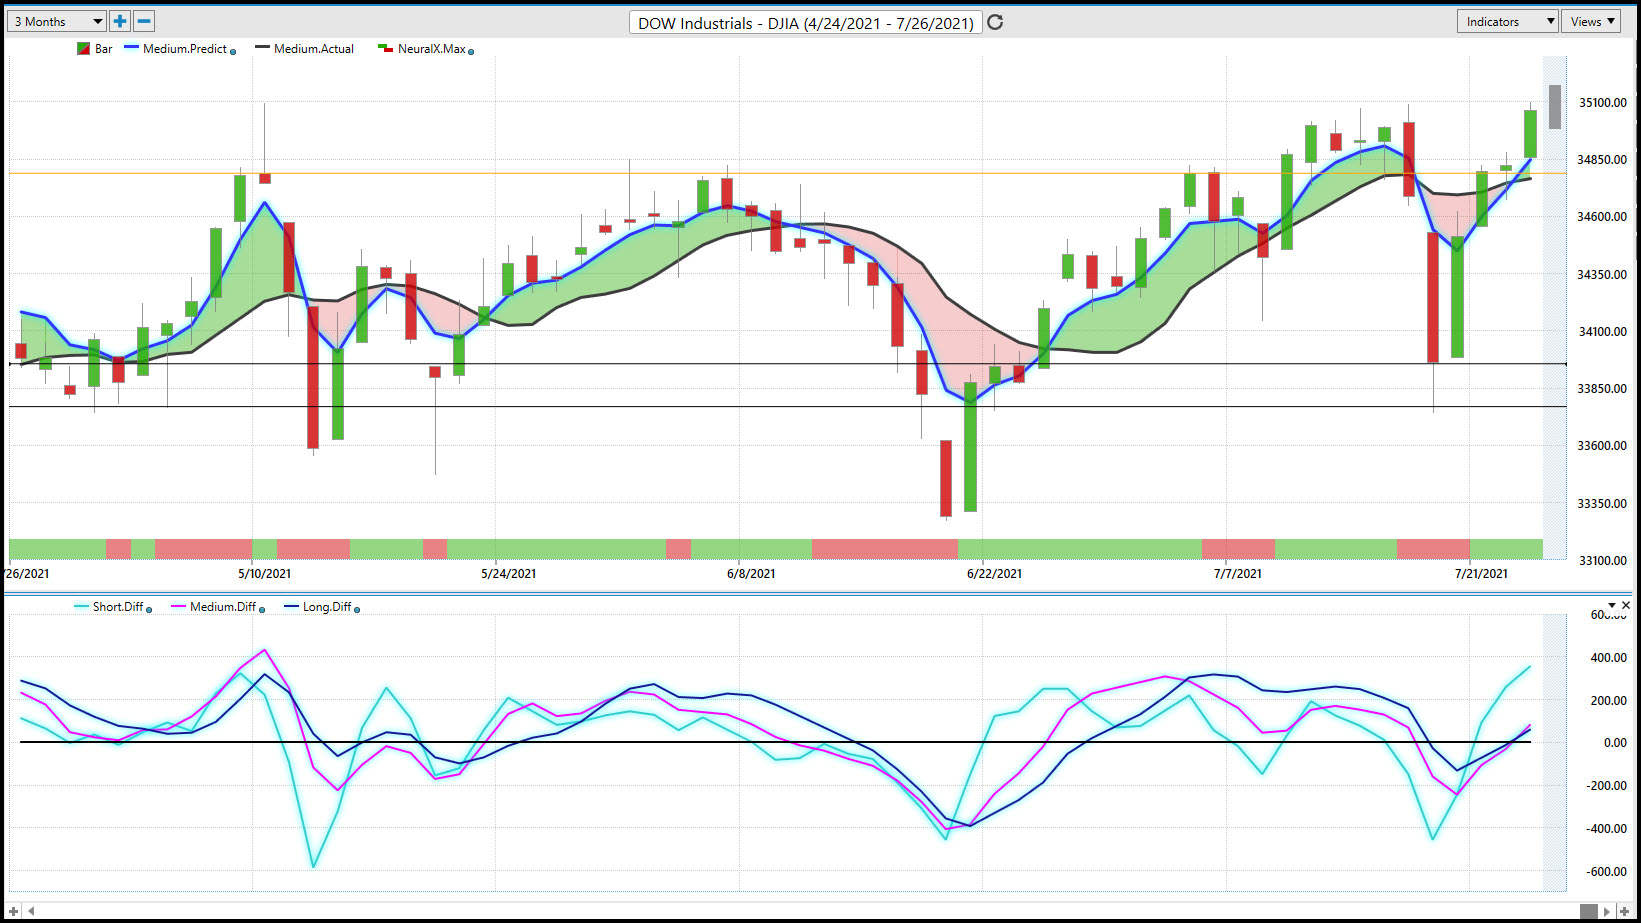This screenshot has height=923, width=1641.
Task: Click the 33350.00 price axis label
Action: [x=1603, y=504]
